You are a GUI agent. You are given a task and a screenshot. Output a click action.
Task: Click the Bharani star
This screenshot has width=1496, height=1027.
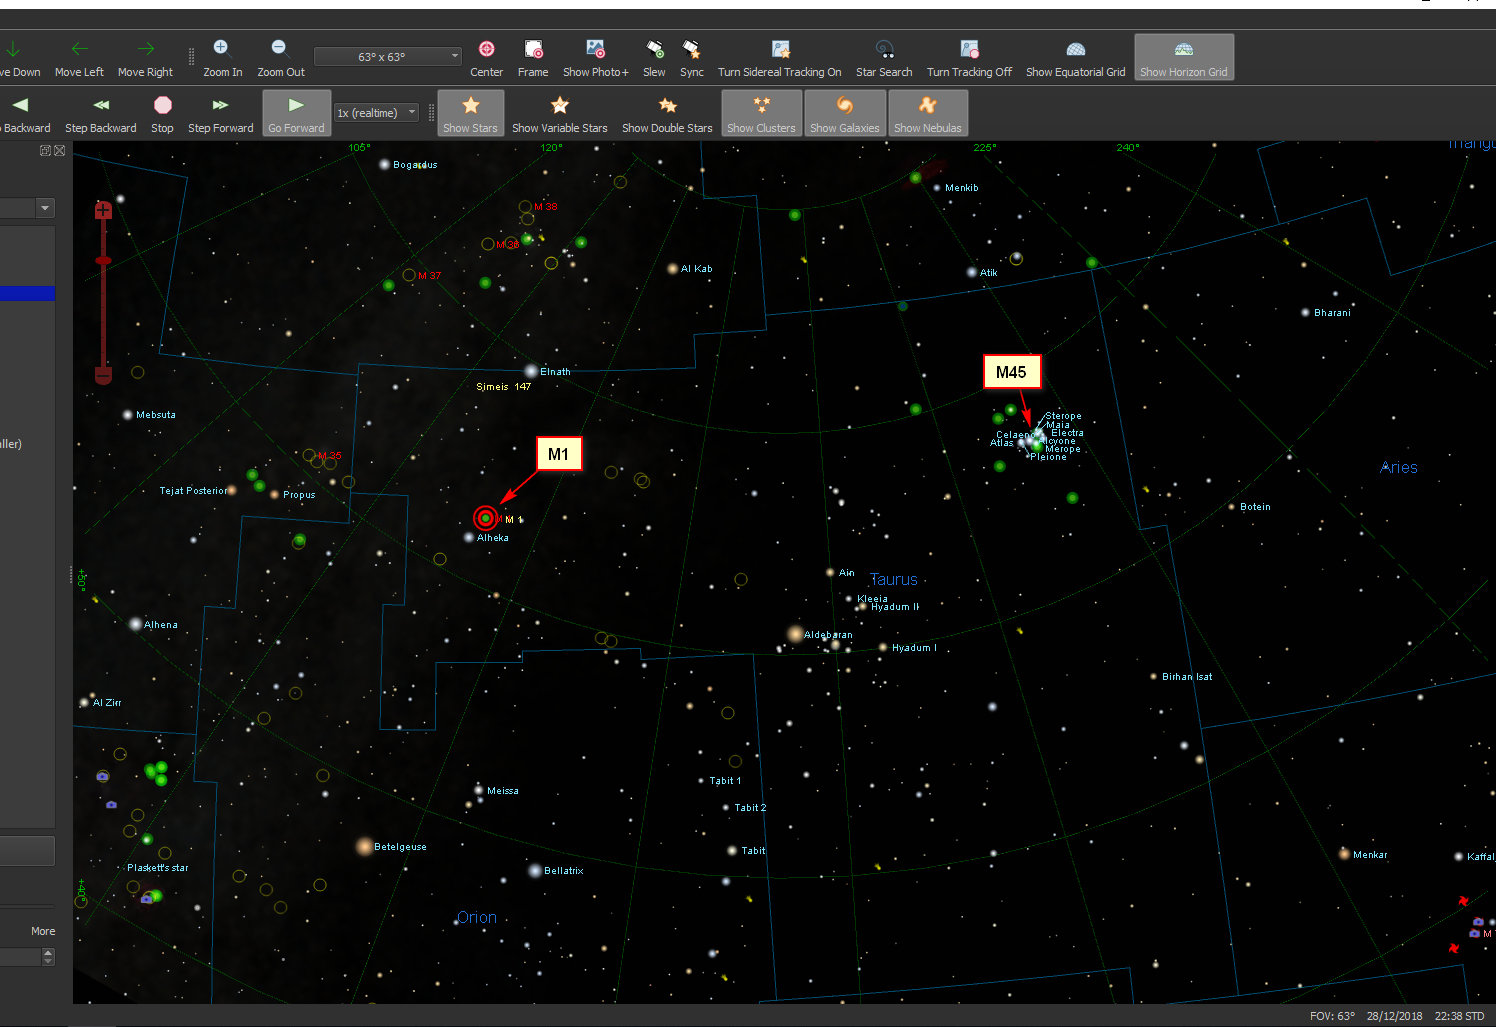click(1305, 312)
